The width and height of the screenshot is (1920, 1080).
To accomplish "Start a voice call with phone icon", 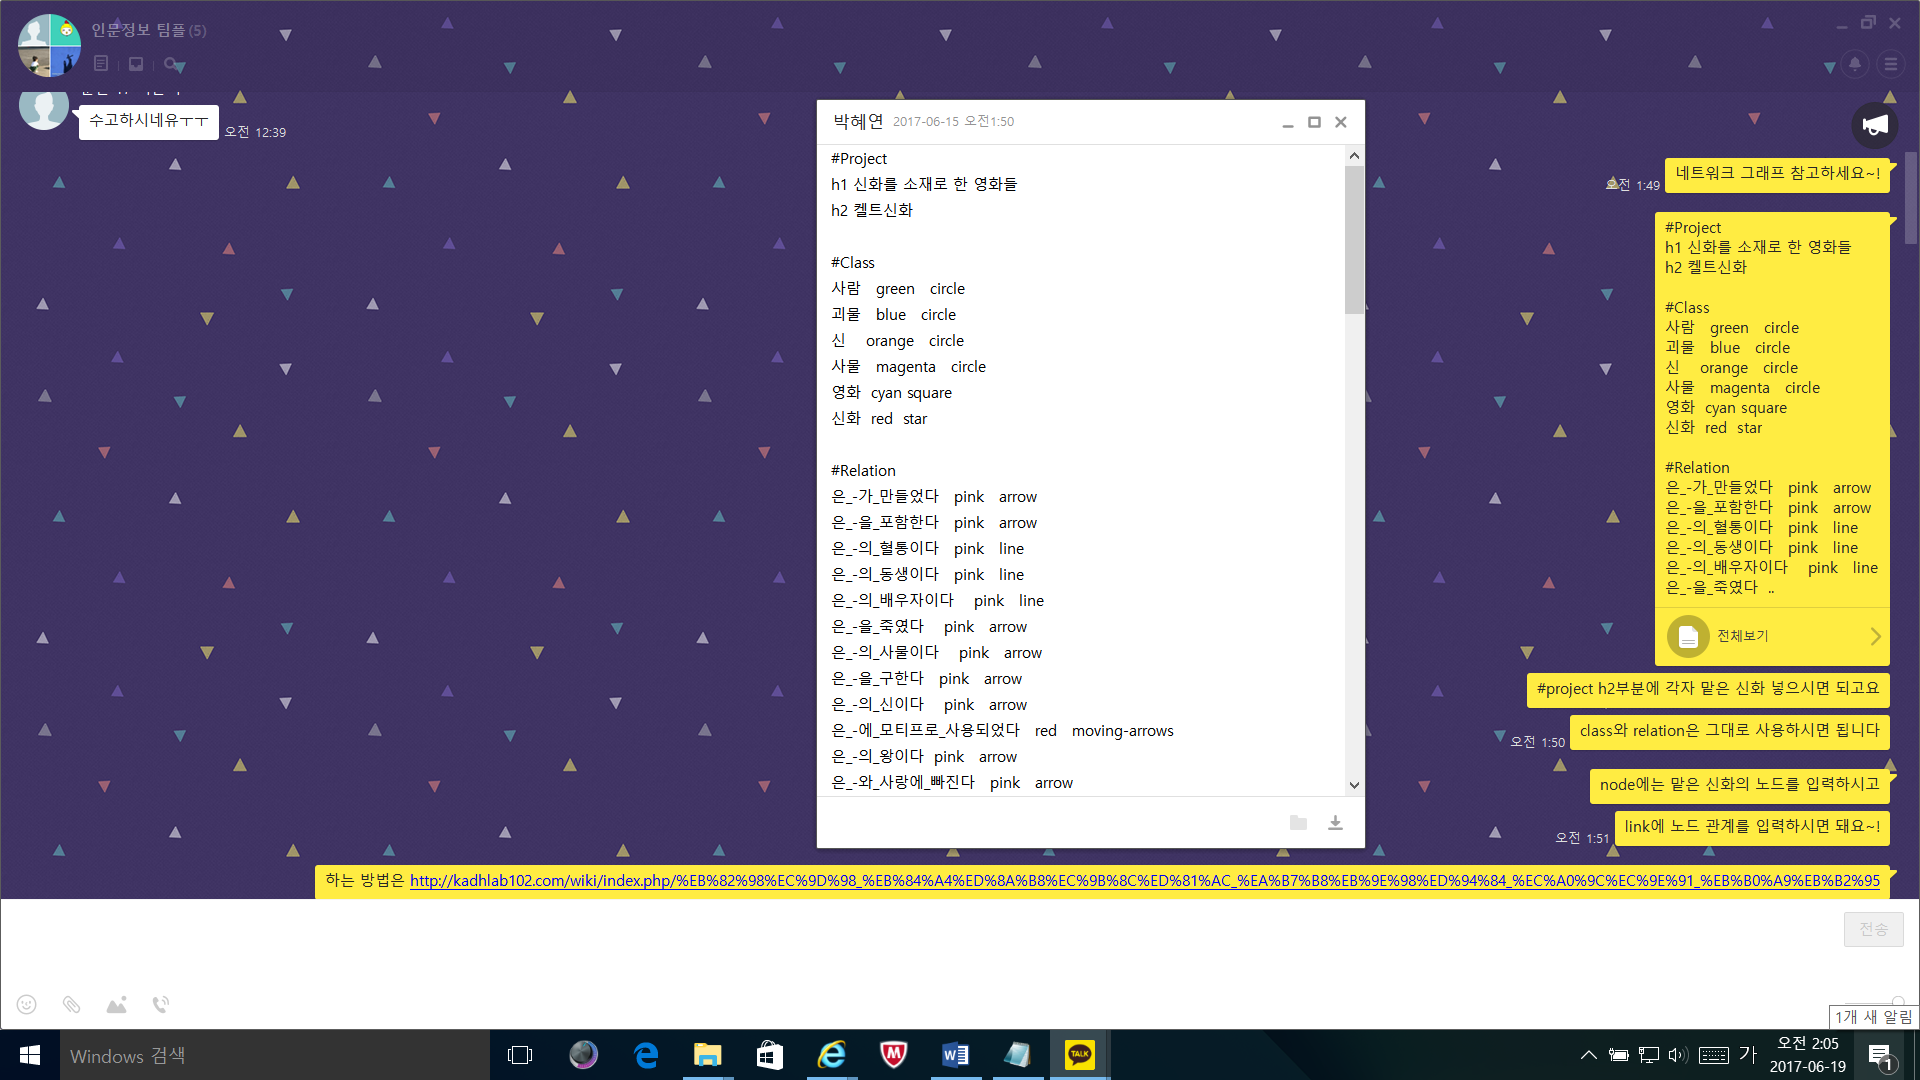I will click(x=161, y=1004).
